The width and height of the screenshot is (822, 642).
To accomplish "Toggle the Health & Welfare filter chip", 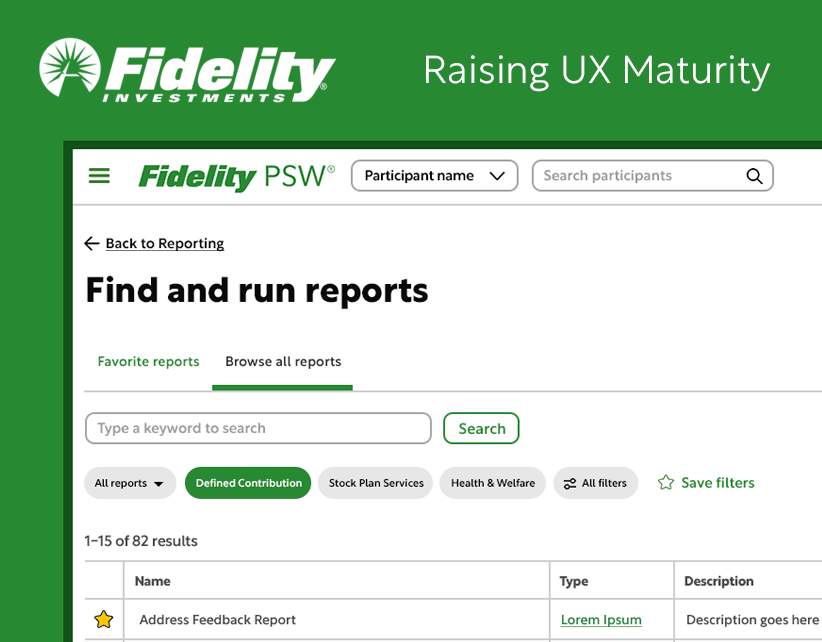I will pyautogui.click(x=493, y=483).
